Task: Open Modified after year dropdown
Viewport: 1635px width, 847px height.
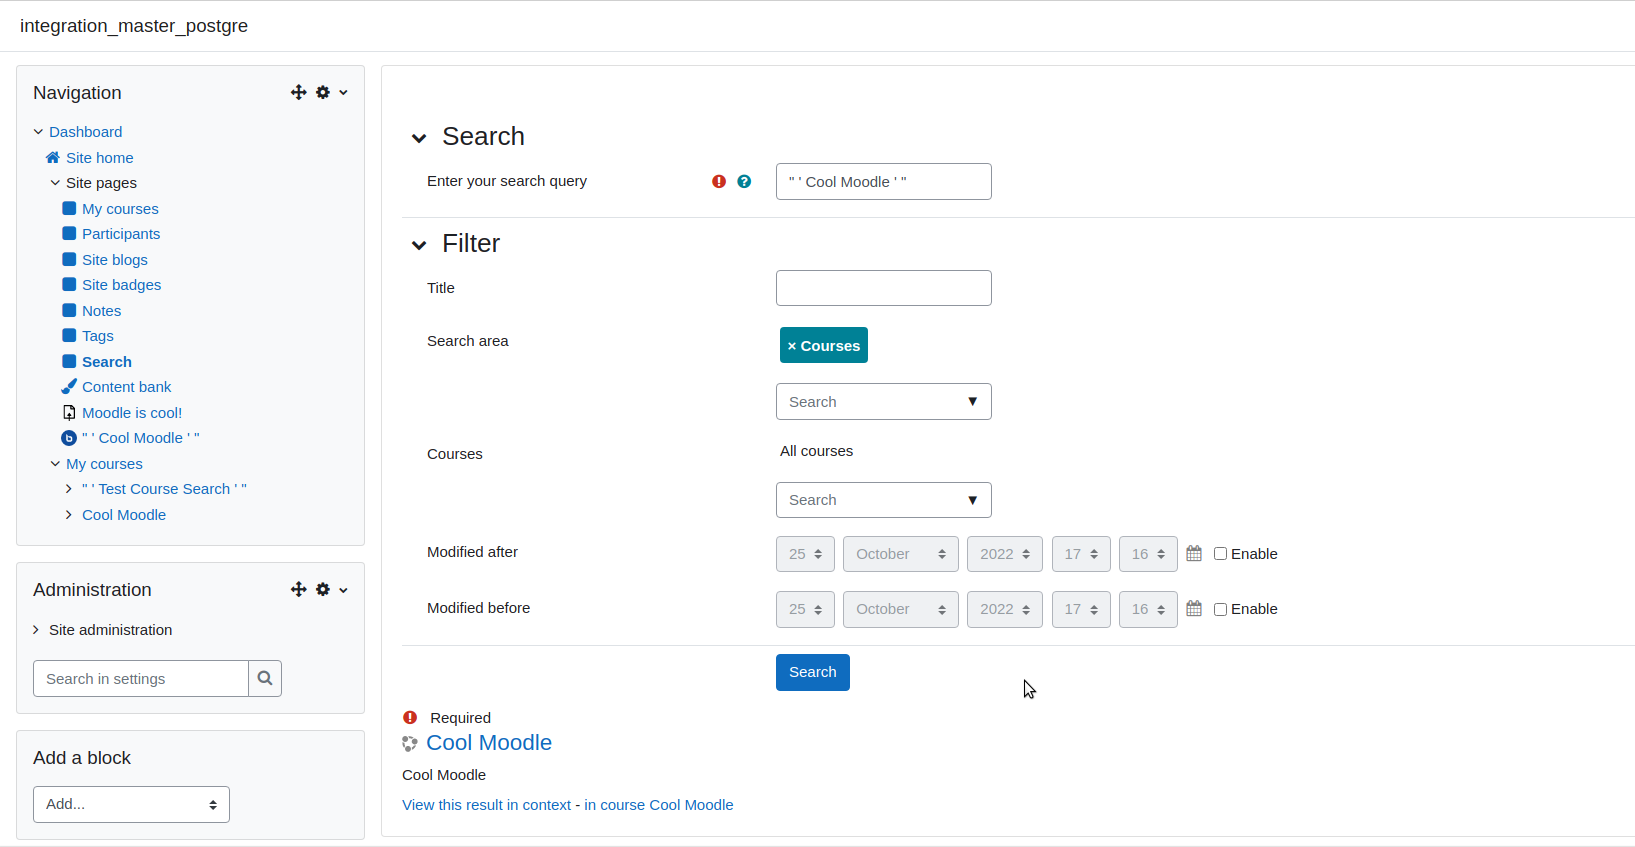Action: (1005, 553)
